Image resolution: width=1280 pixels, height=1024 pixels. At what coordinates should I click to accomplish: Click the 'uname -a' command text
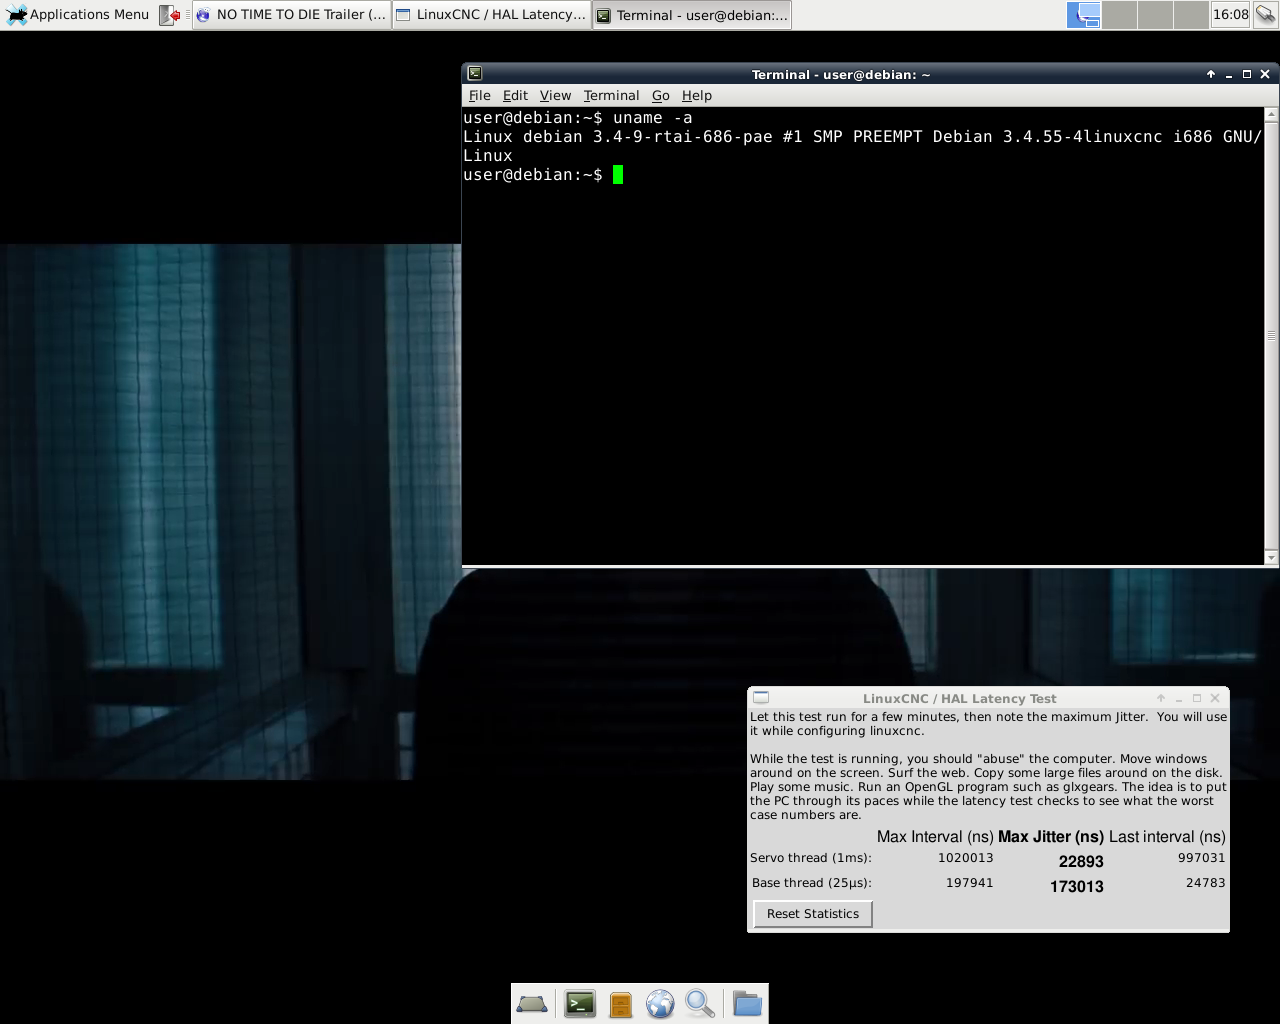coord(652,118)
